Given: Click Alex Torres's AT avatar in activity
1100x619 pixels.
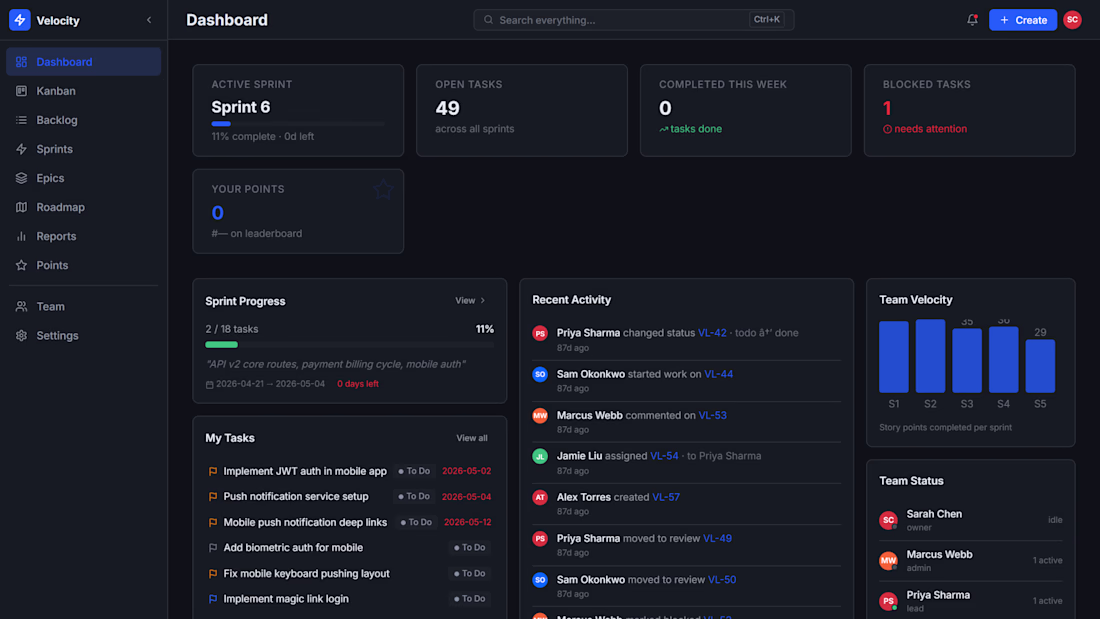Looking at the screenshot, I should (x=539, y=497).
